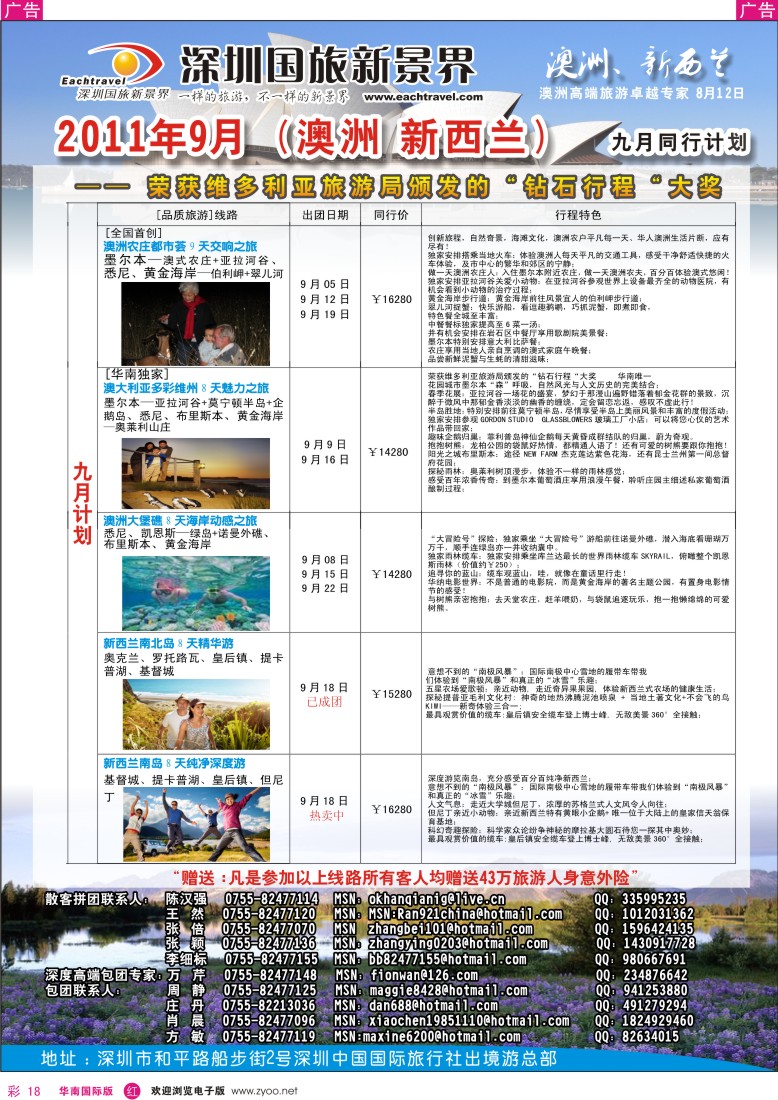Click MSN address maxine6200@hotmail.com
The height and width of the screenshot is (1100, 778).
click(x=441, y=1036)
